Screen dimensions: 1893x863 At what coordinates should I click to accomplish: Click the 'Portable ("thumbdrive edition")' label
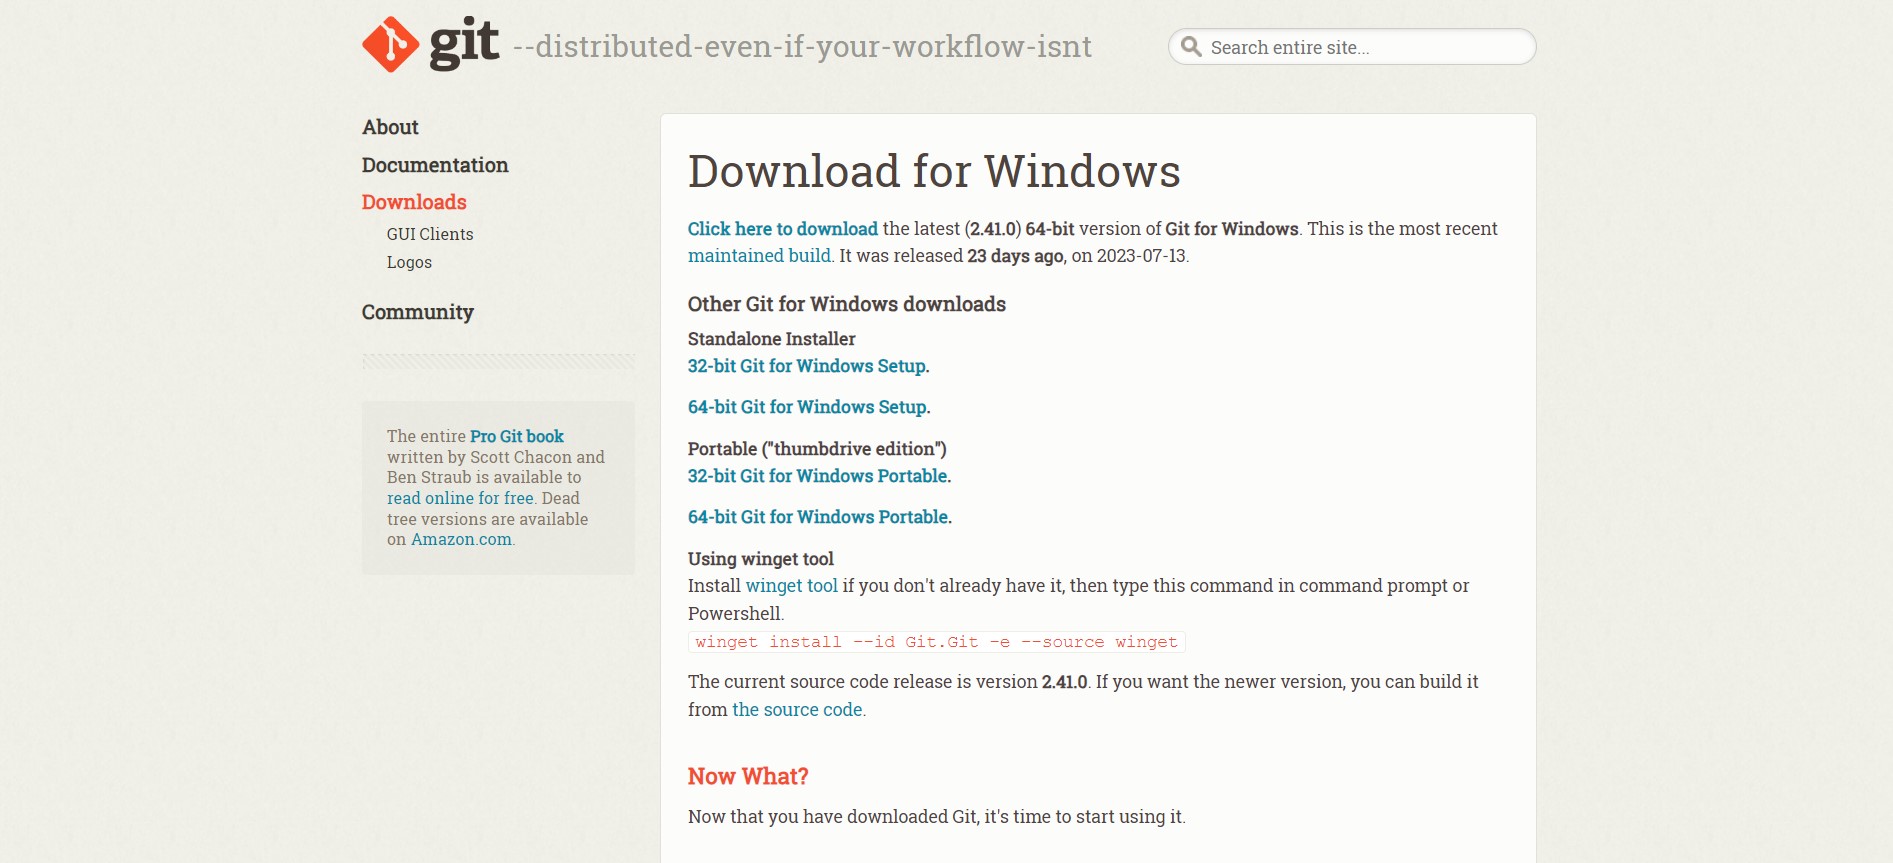(x=817, y=449)
